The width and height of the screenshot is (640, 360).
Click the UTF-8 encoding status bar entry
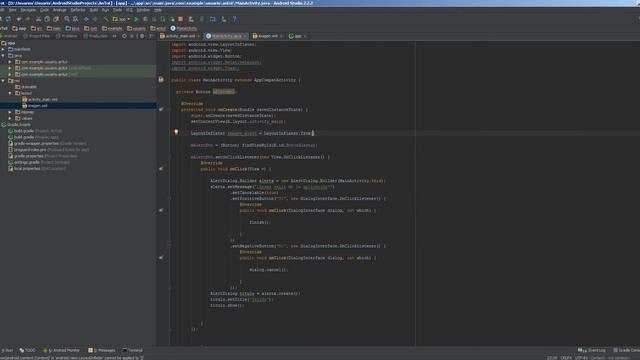pos(581,358)
